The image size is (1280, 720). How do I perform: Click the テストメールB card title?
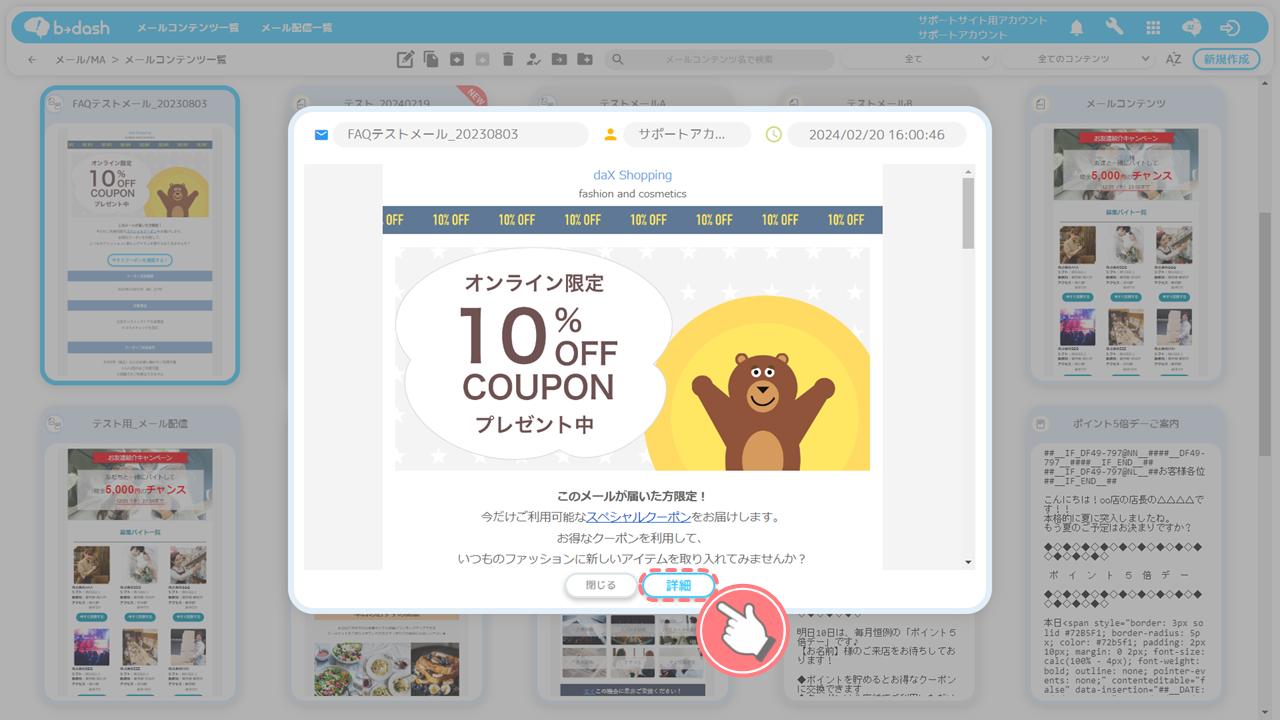tap(879, 103)
